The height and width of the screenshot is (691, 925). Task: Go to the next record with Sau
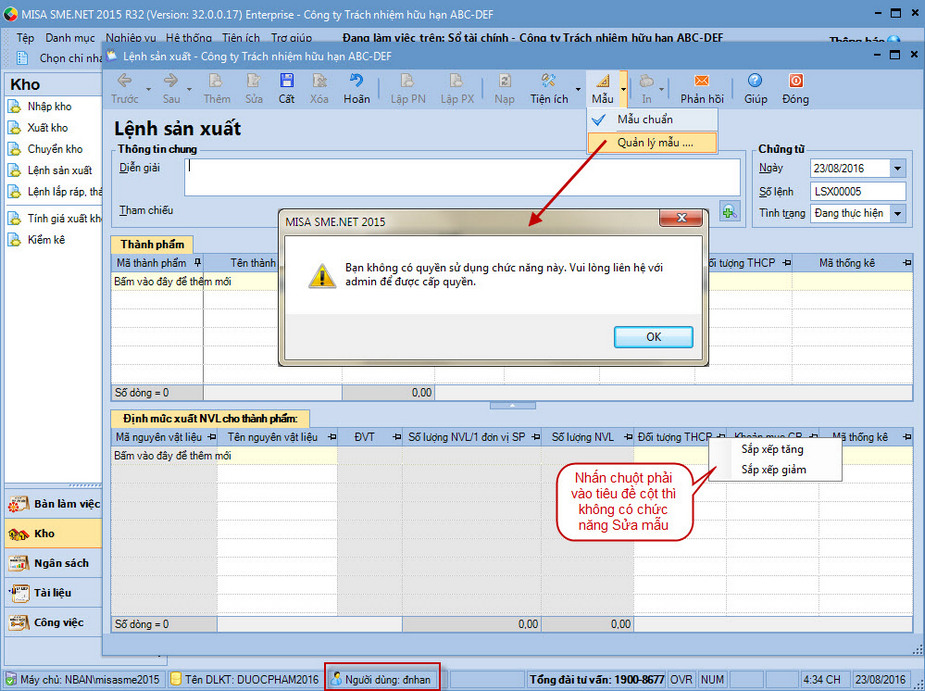click(171, 89)
